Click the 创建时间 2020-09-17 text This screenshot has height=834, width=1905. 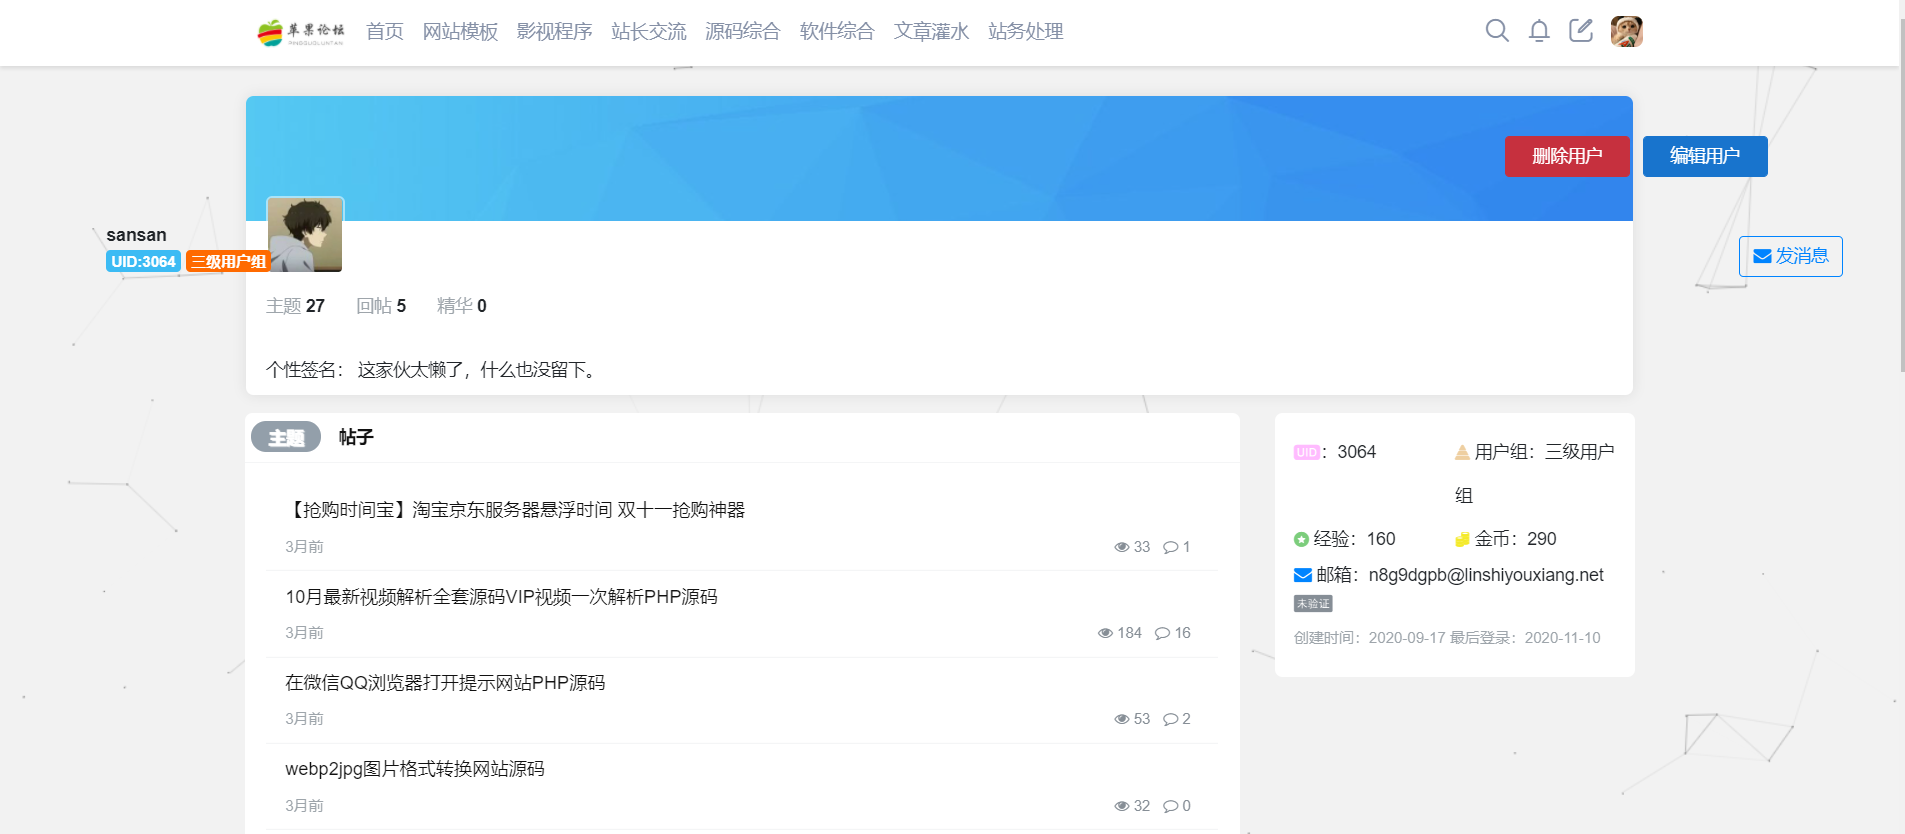tap(1369, 638)
